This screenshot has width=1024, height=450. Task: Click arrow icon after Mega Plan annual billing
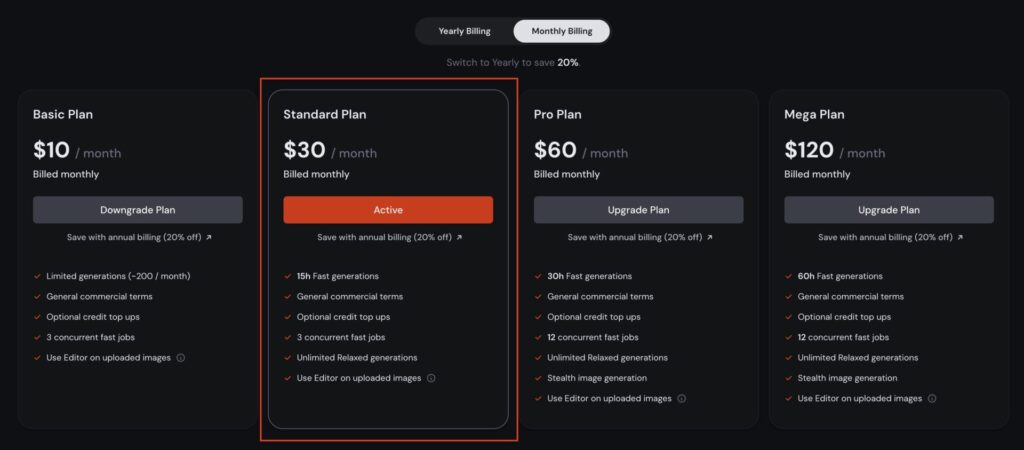[960, 237]
